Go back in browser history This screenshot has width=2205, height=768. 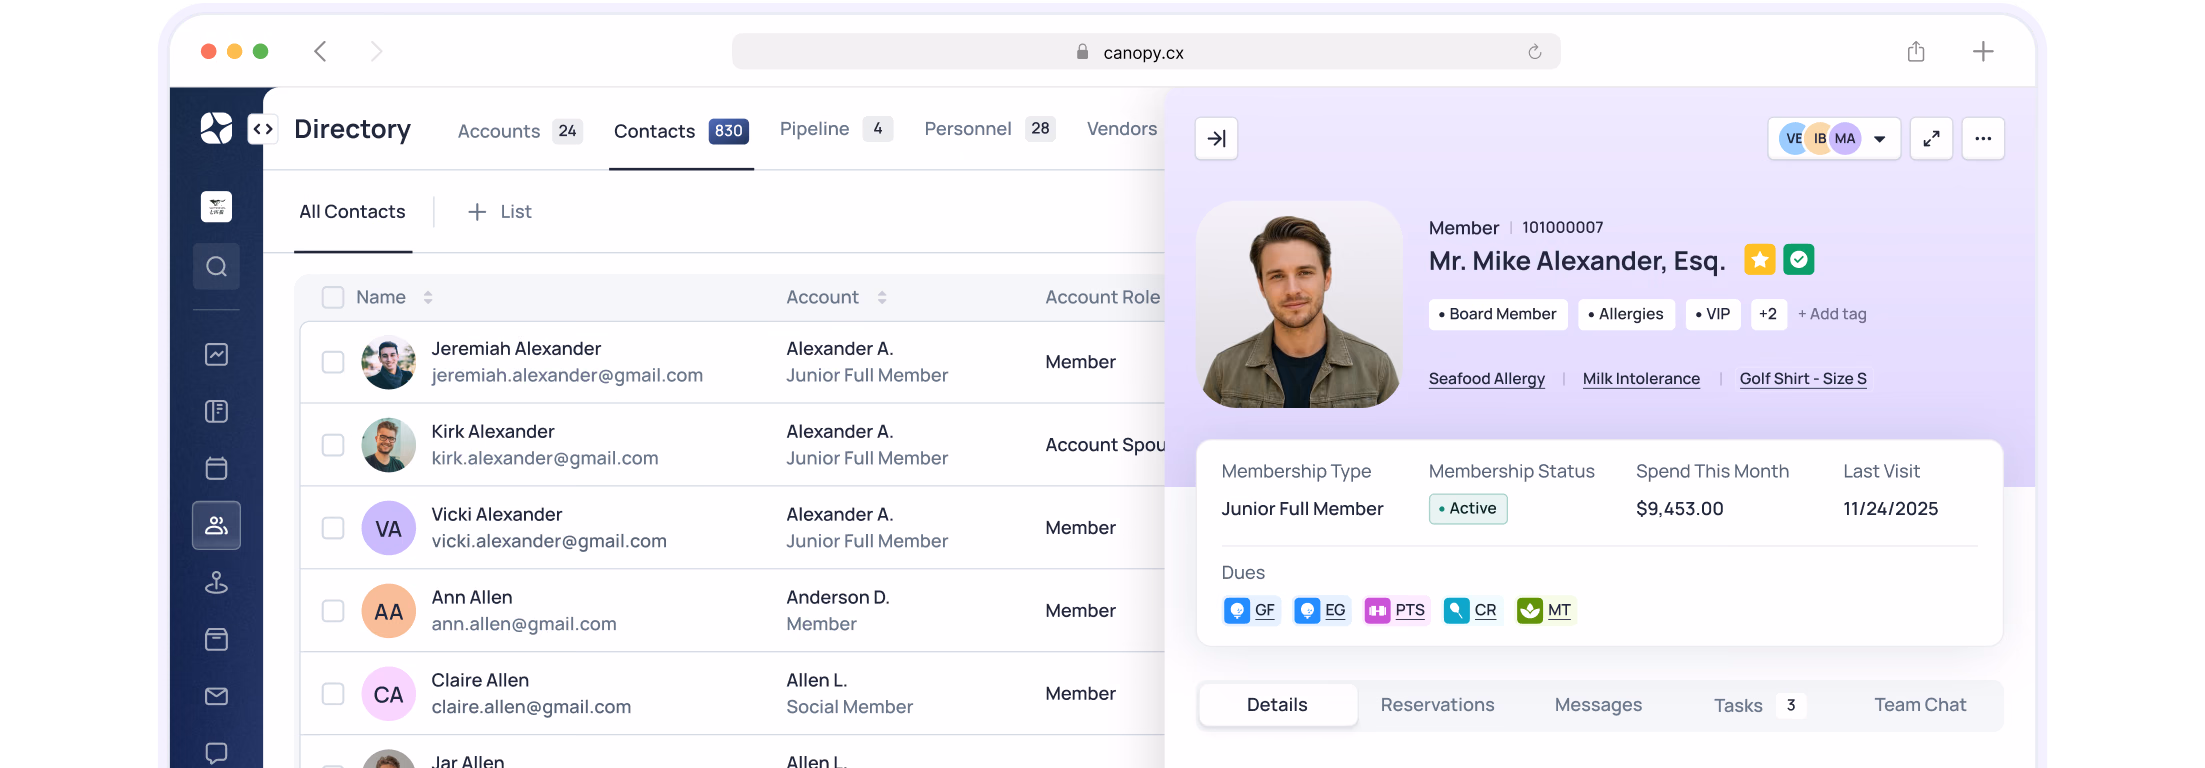[x=320, y=51]
